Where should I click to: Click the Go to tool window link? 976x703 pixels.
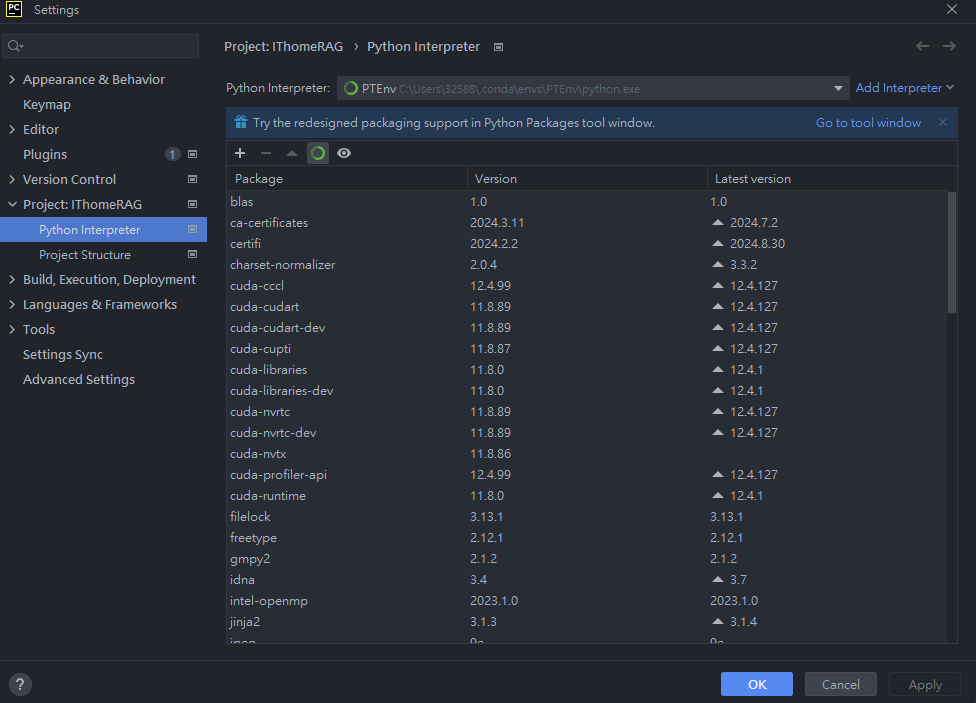[868, 123]
